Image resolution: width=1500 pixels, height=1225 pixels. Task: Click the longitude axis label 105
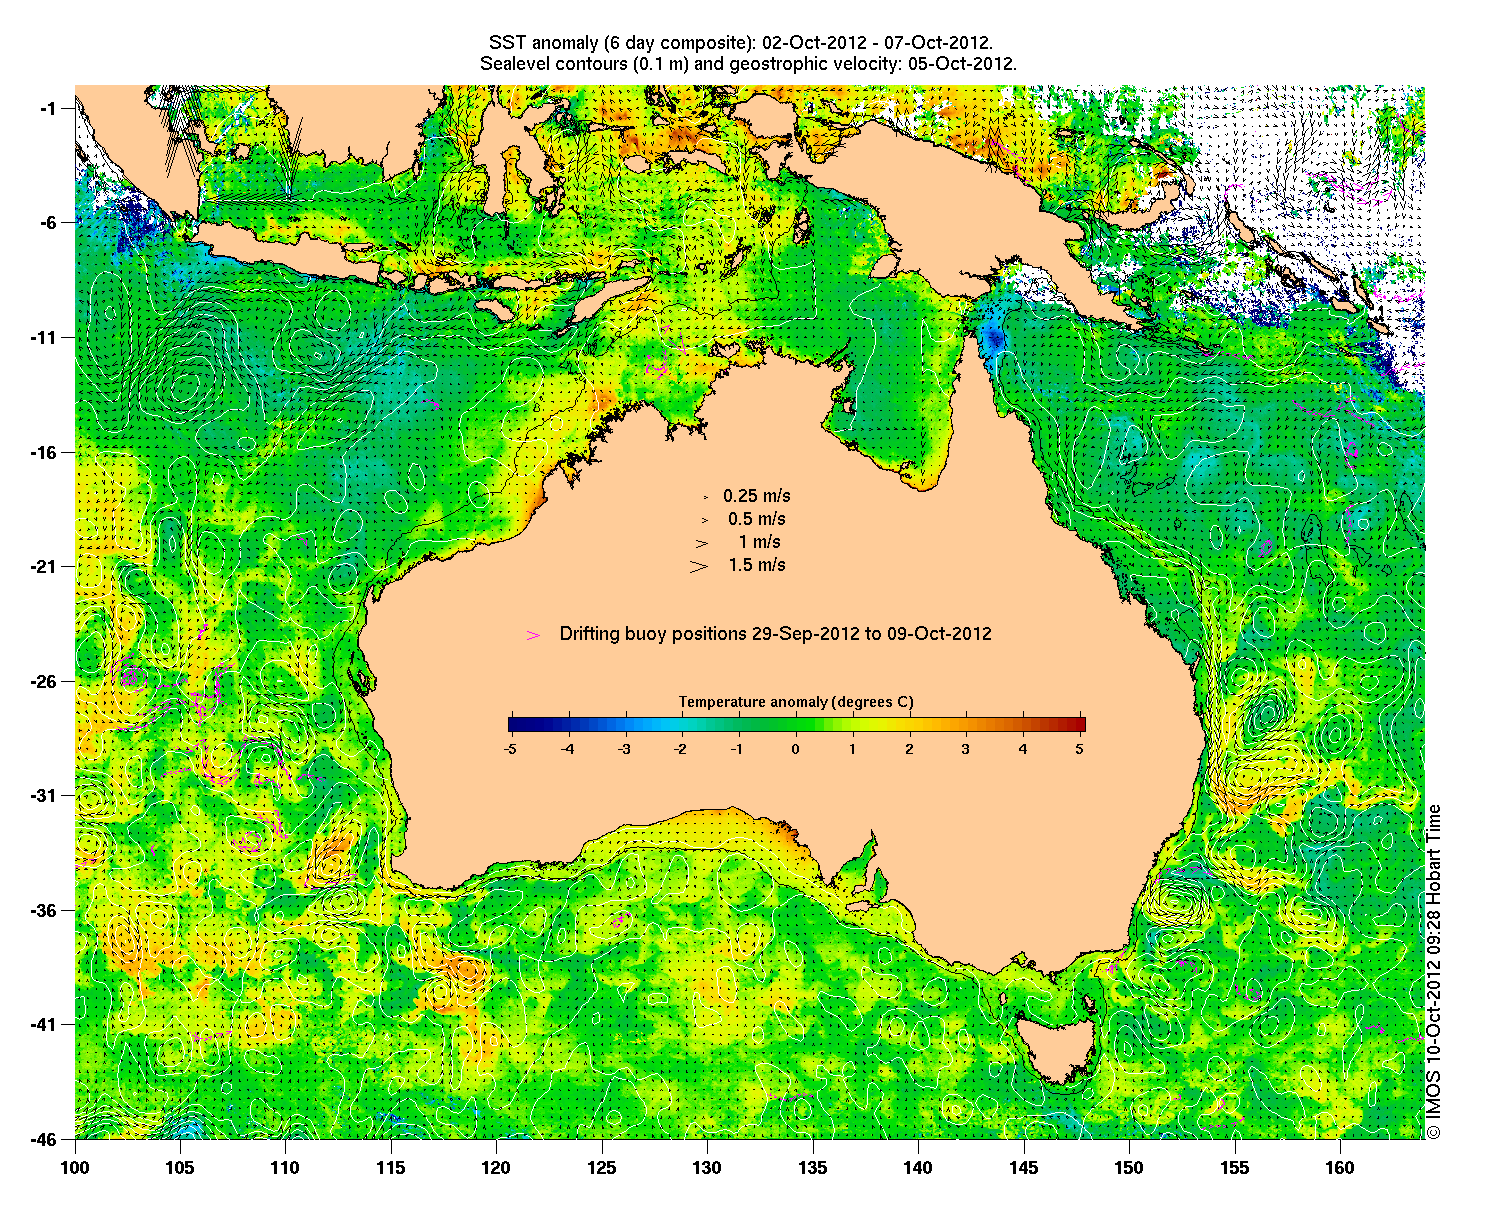pyautogui.click(x=180, y=1167)
